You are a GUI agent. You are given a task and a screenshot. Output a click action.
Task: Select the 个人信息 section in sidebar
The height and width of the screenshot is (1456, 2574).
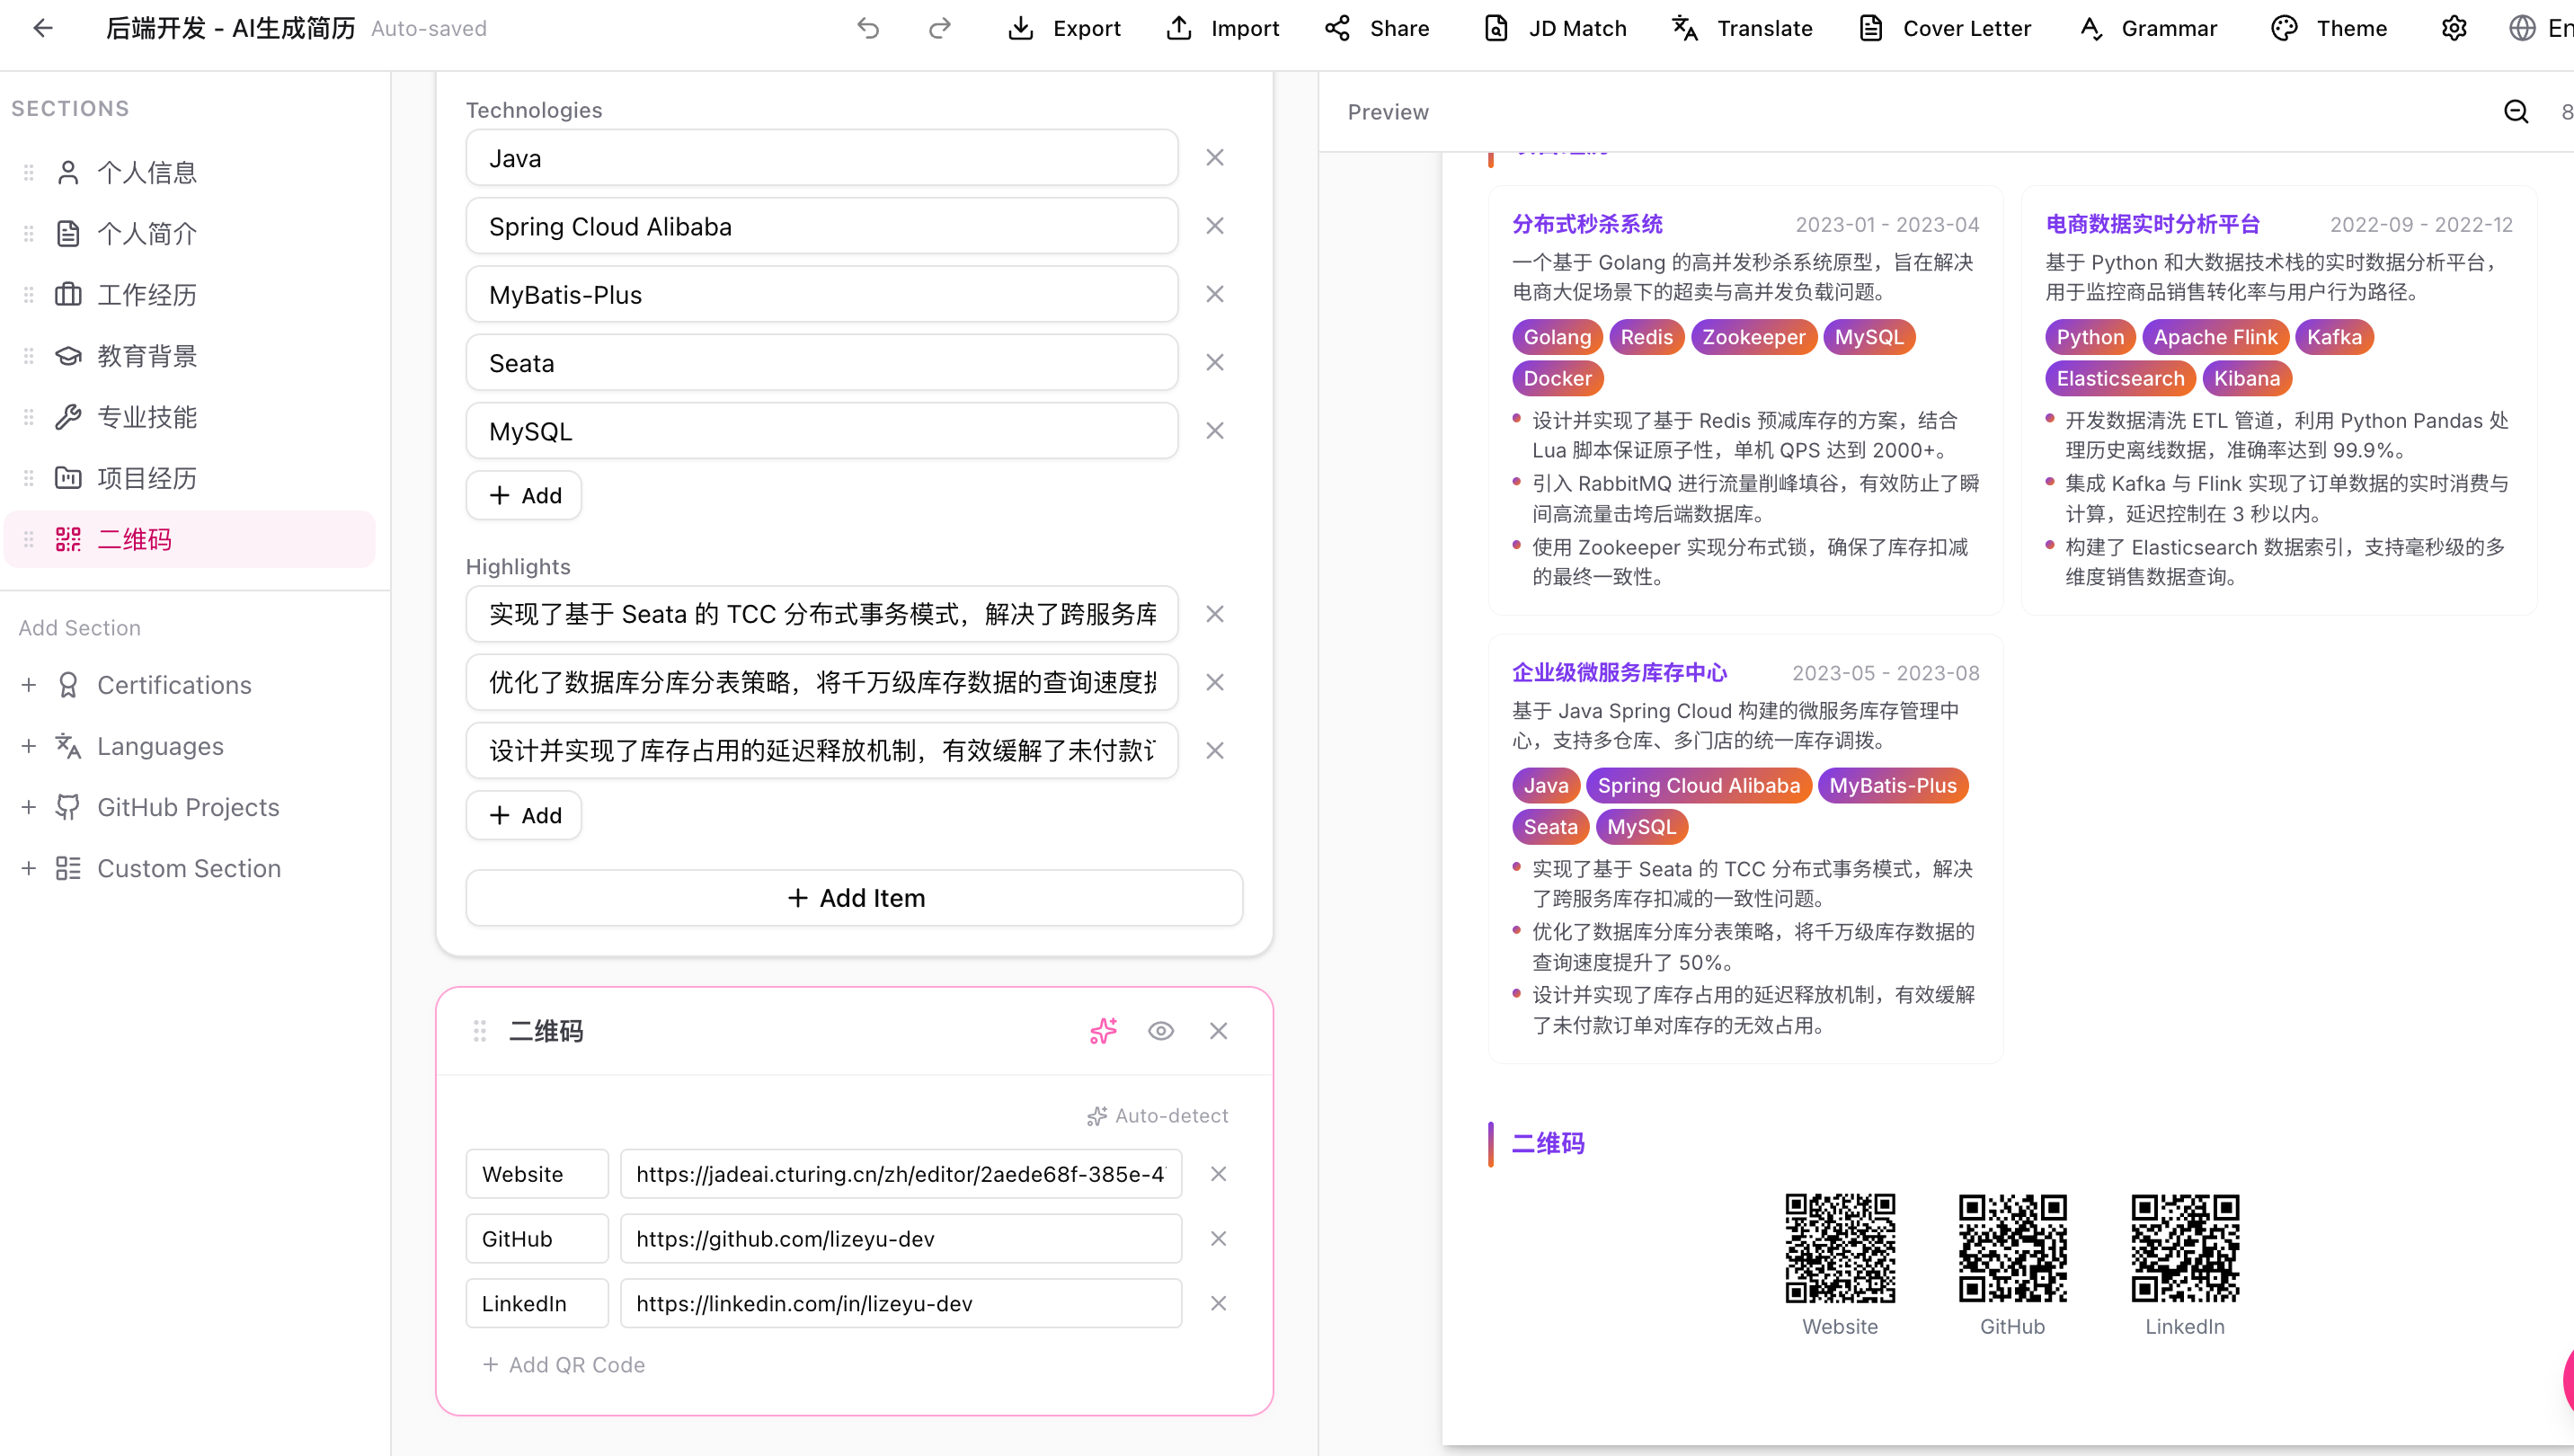(x=148, y=171)
